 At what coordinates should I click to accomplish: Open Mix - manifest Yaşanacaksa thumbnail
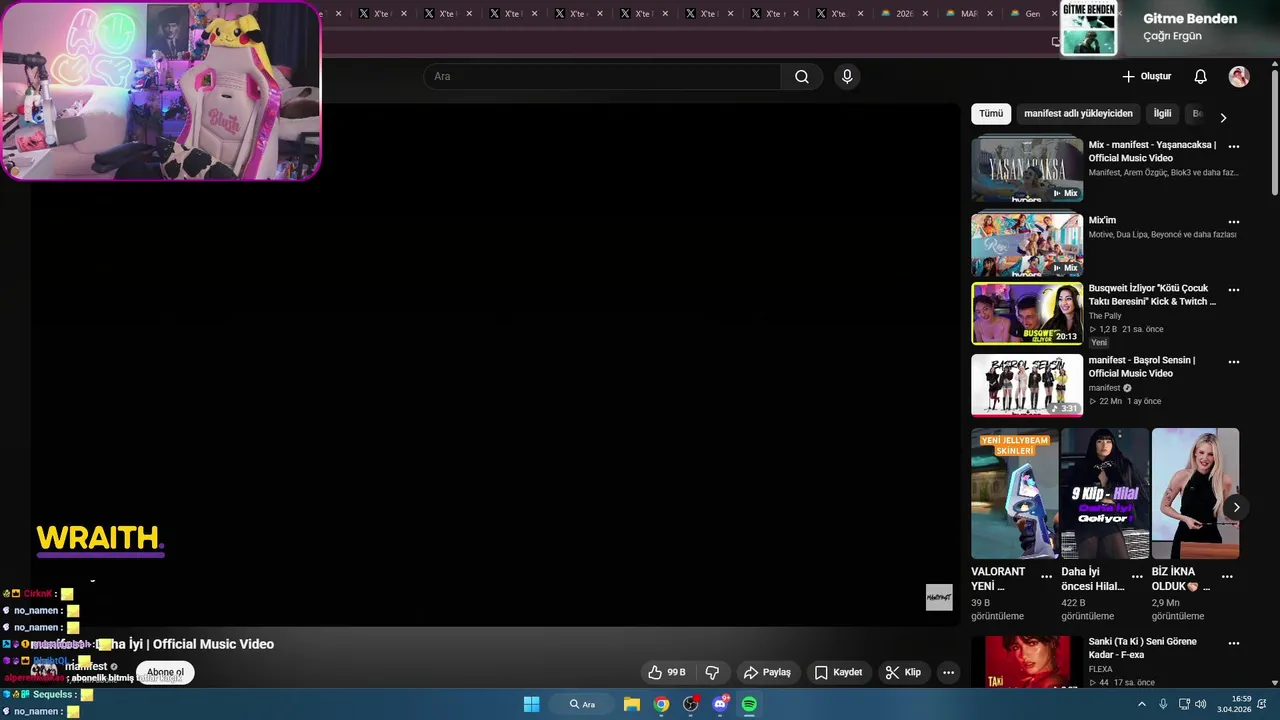point(1027,170)
